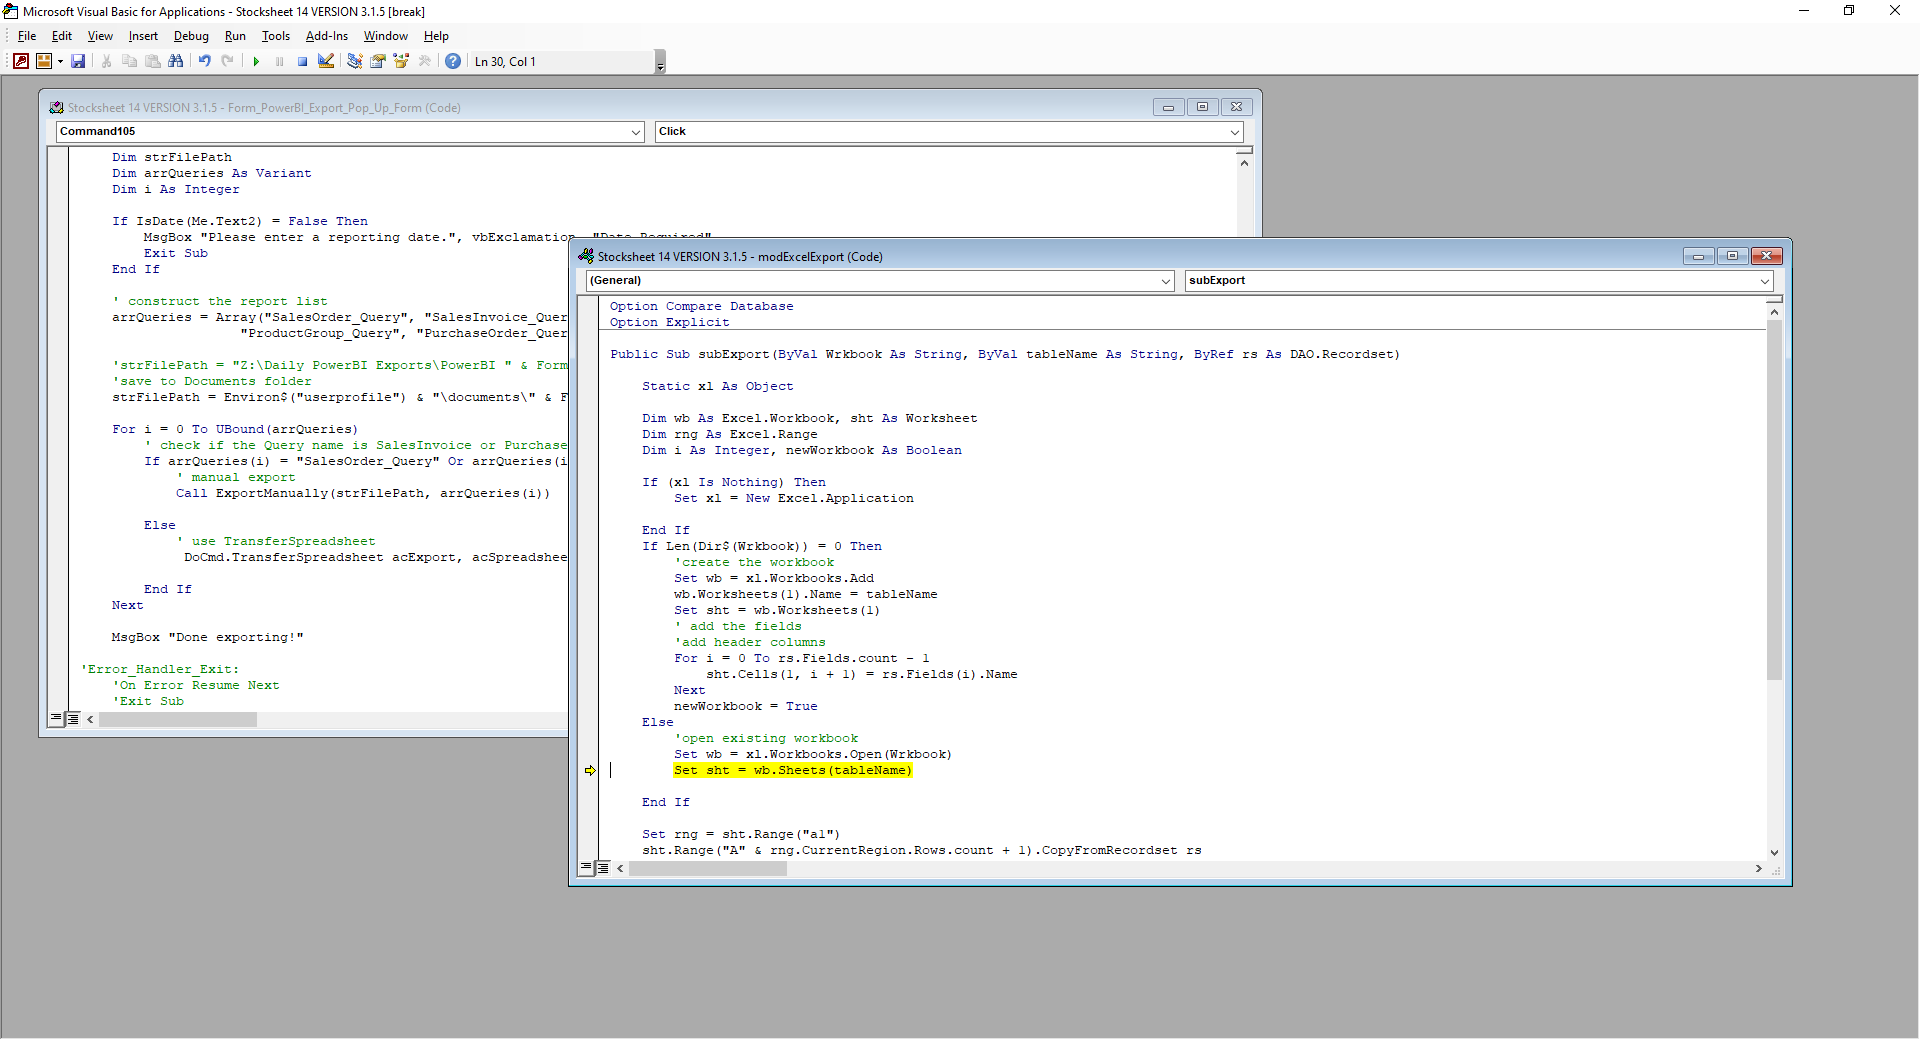Click the highlighted 'Set sht = wb.Sheets(tableName)' line
The width and height of the screenshot is (1920, 1040).
click(x=793, y=770)
